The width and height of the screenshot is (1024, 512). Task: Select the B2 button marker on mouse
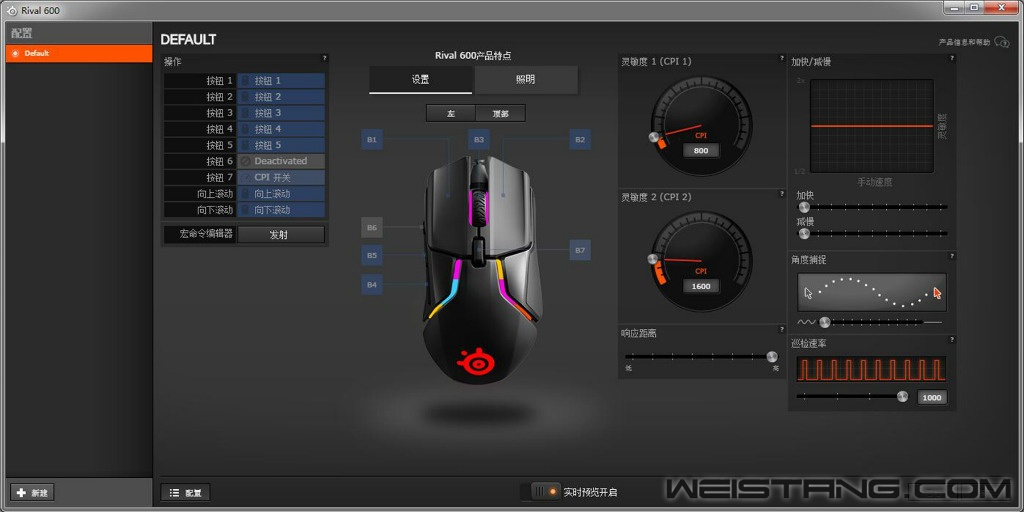coord(580,139)
